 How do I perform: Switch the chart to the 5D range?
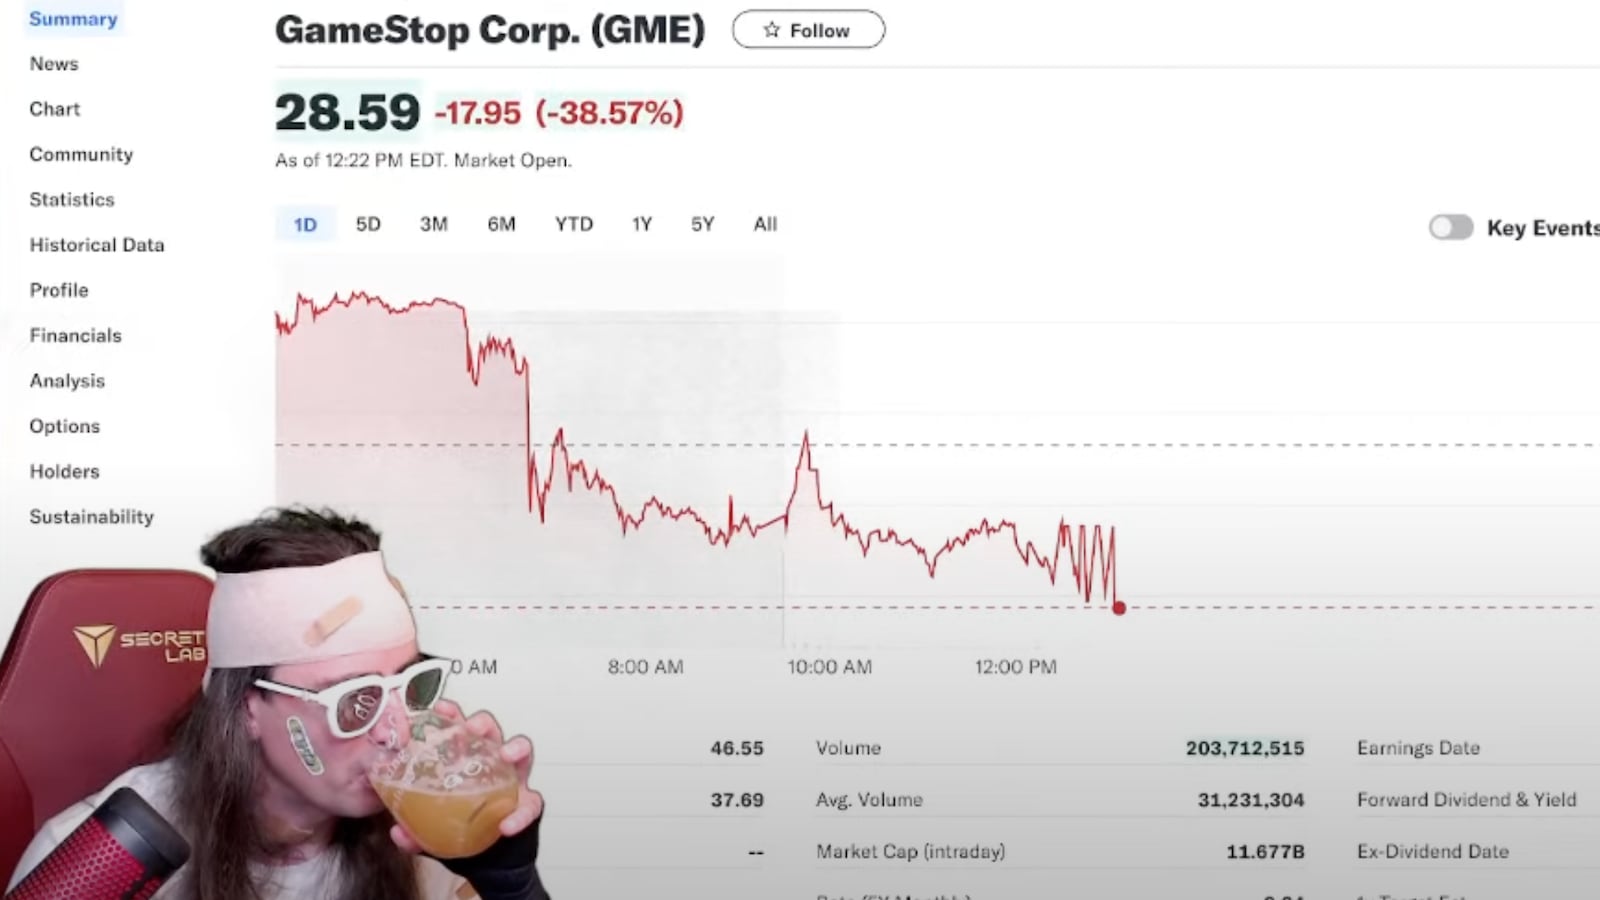point(367,224)
